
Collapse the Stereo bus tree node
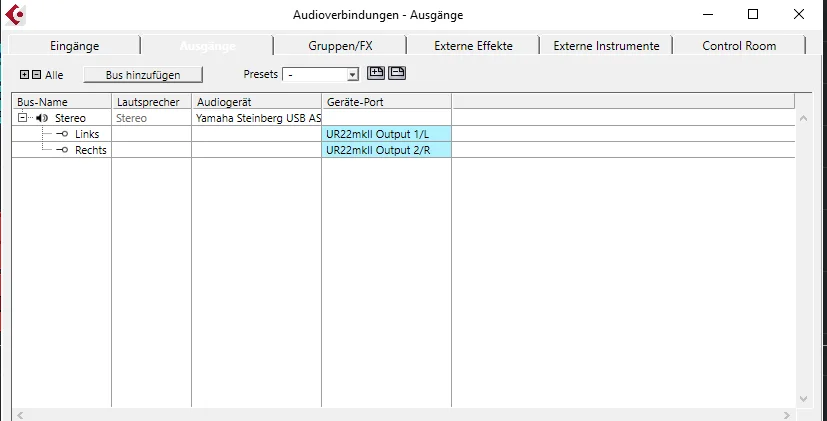[22, 118]
